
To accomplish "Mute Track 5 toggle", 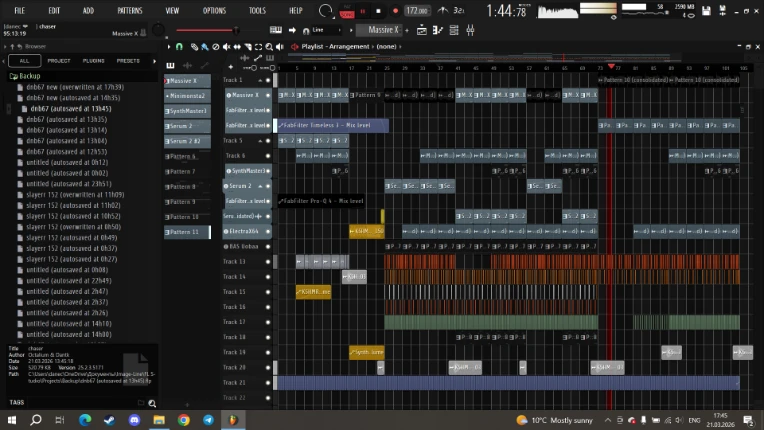I will tap(267, 141).
